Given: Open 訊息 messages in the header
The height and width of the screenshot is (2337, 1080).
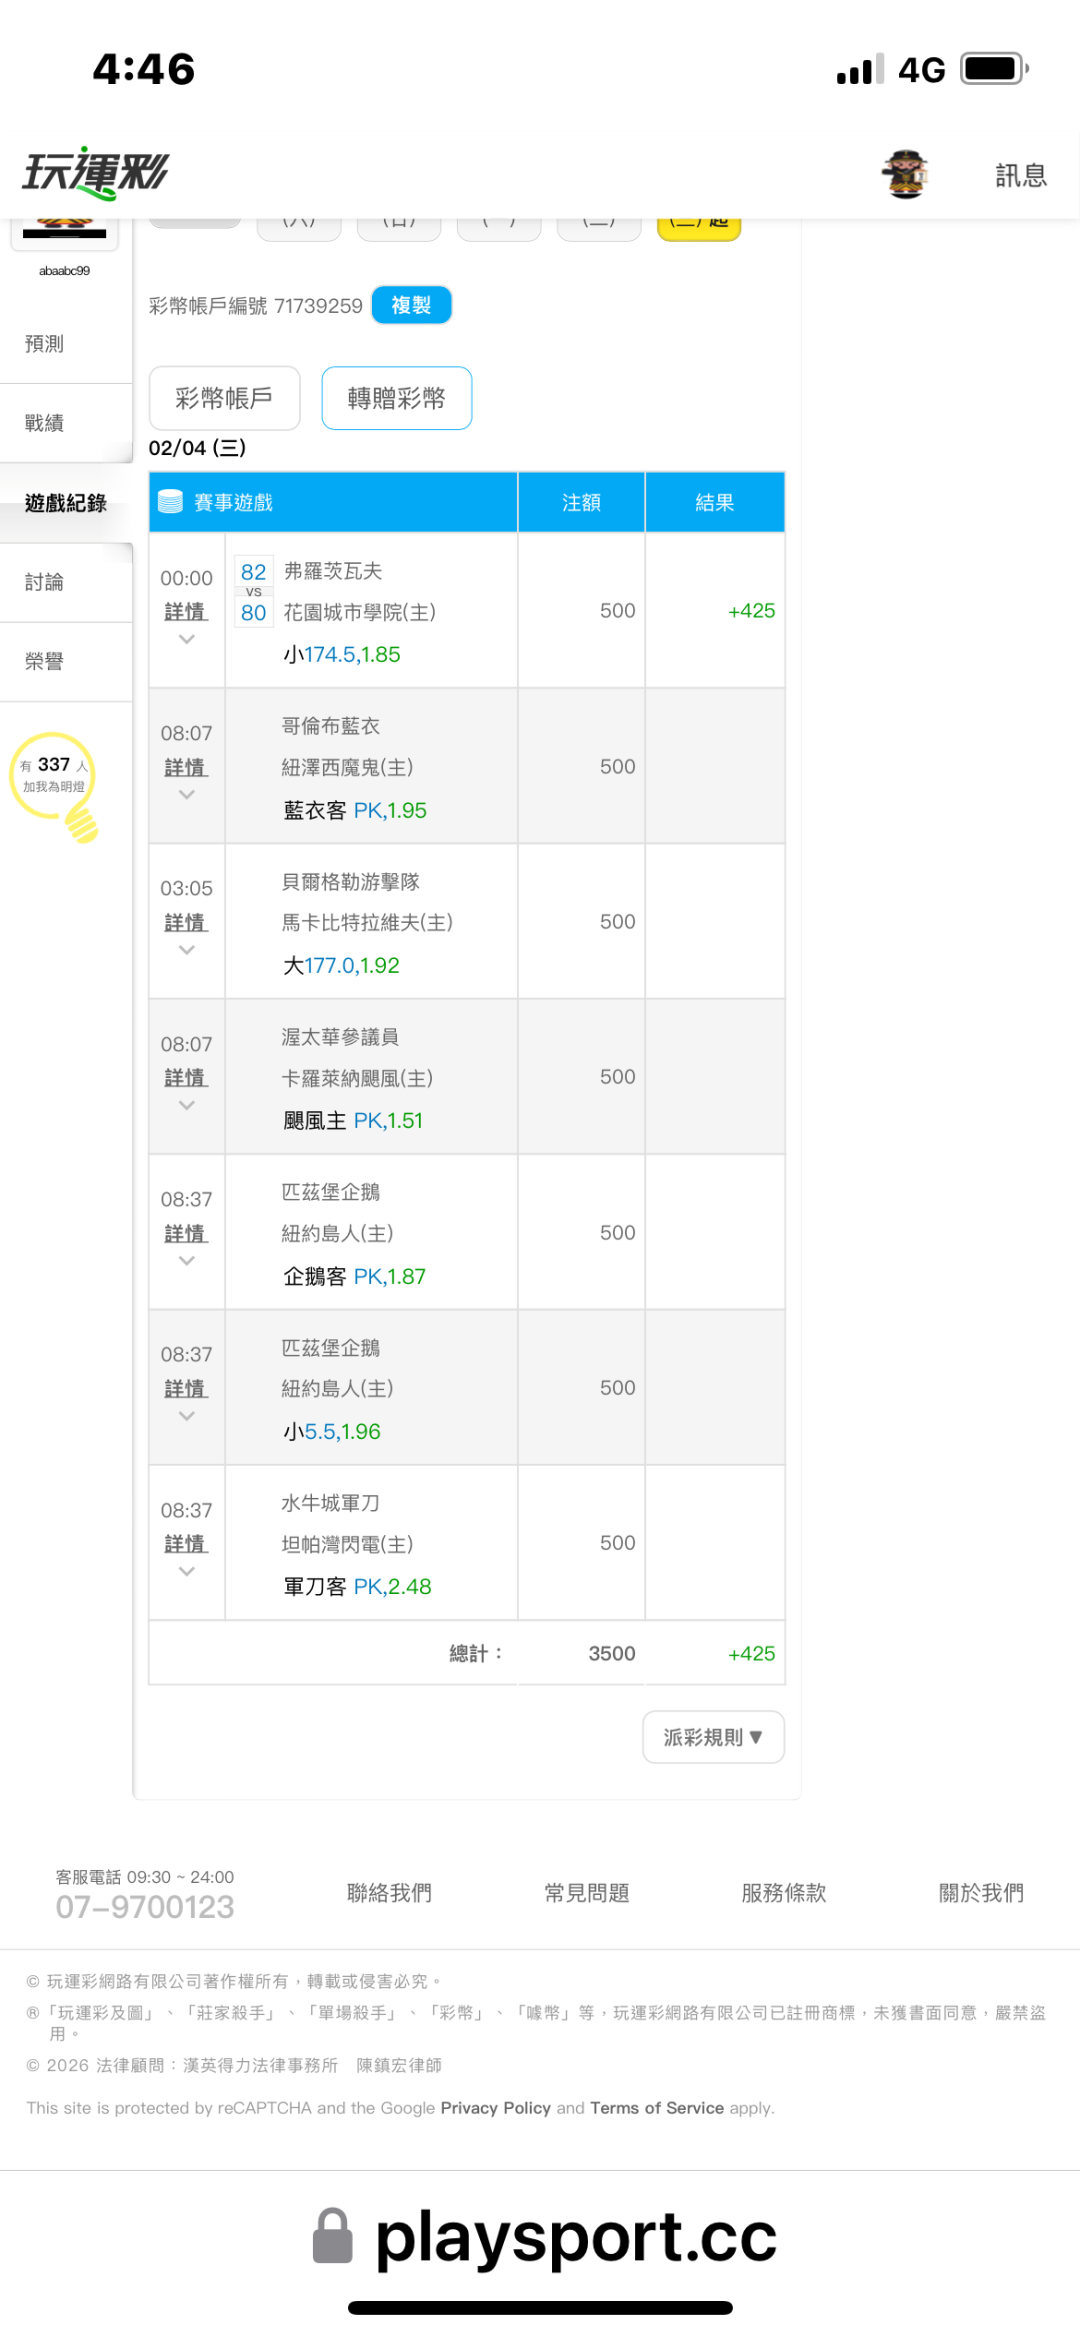Looking at the screenshot, I should point(1020,176).
